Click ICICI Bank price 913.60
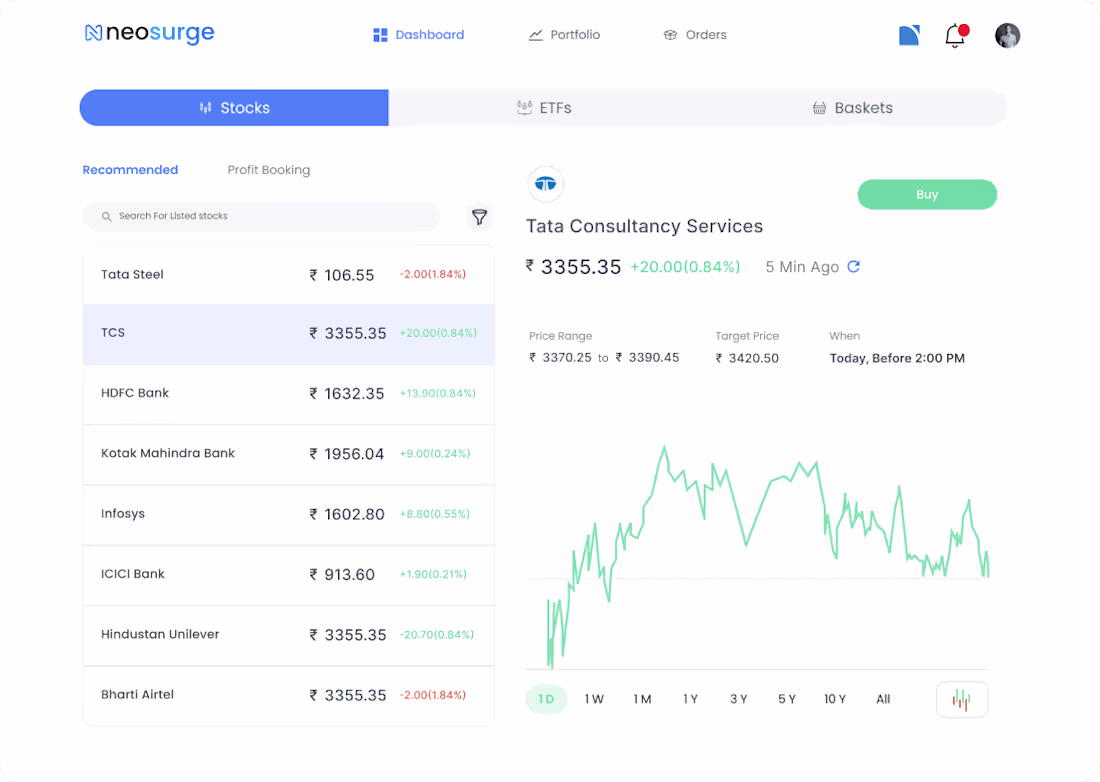 [342, 574]
